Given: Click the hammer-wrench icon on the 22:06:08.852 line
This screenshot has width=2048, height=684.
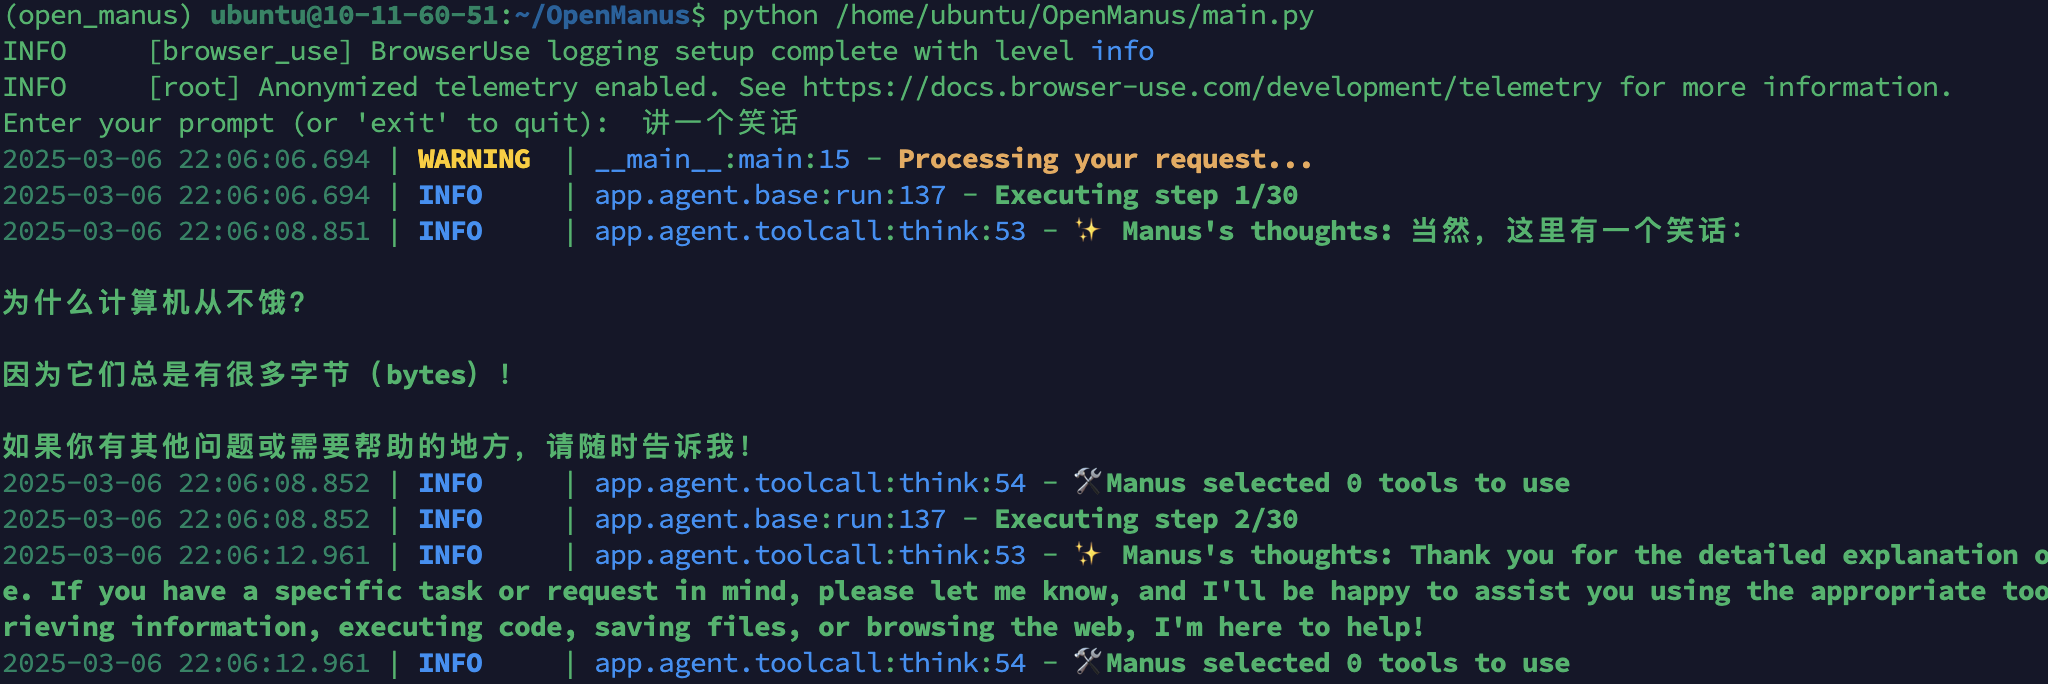Looking at the screenshot, I should pos(1087,482).
